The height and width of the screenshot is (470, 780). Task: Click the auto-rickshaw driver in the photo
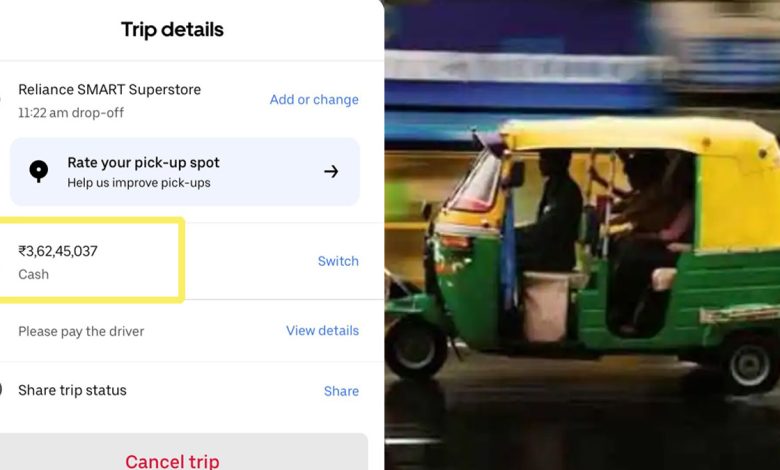pyautogui.click(x=551, y=214)
